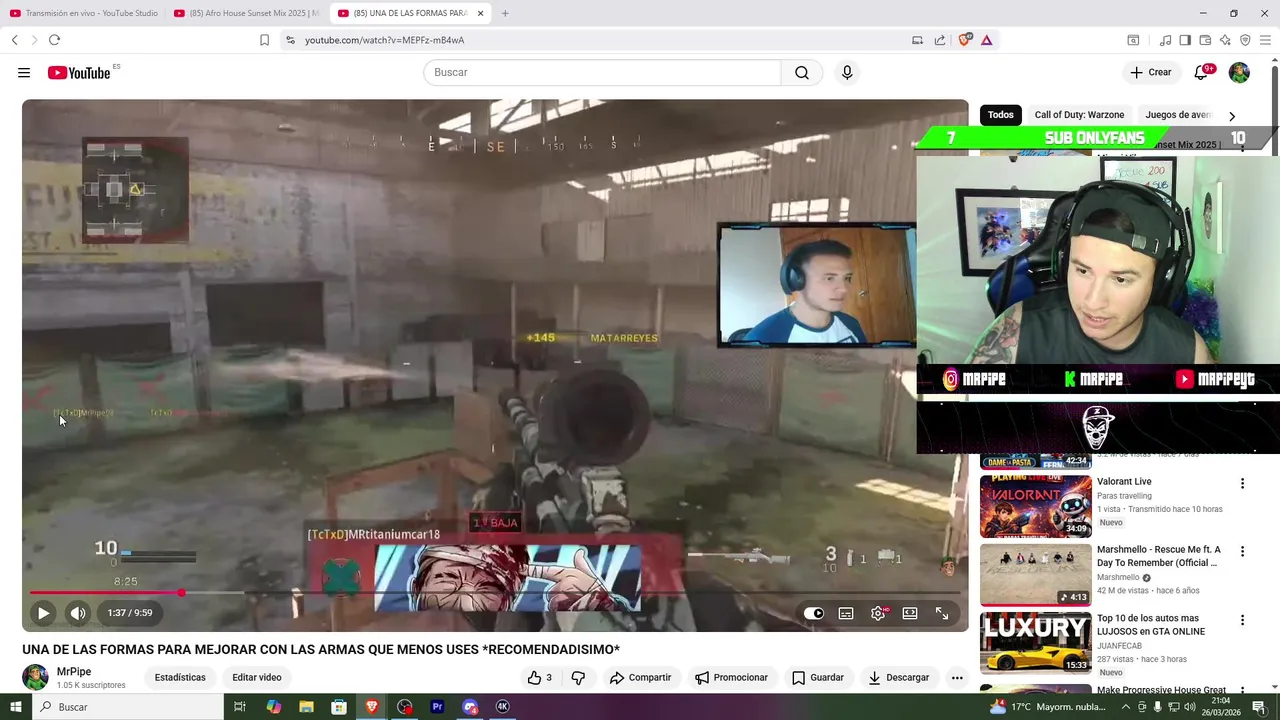
Task: Open the Estadísticas button
Action: coord(180,677)
